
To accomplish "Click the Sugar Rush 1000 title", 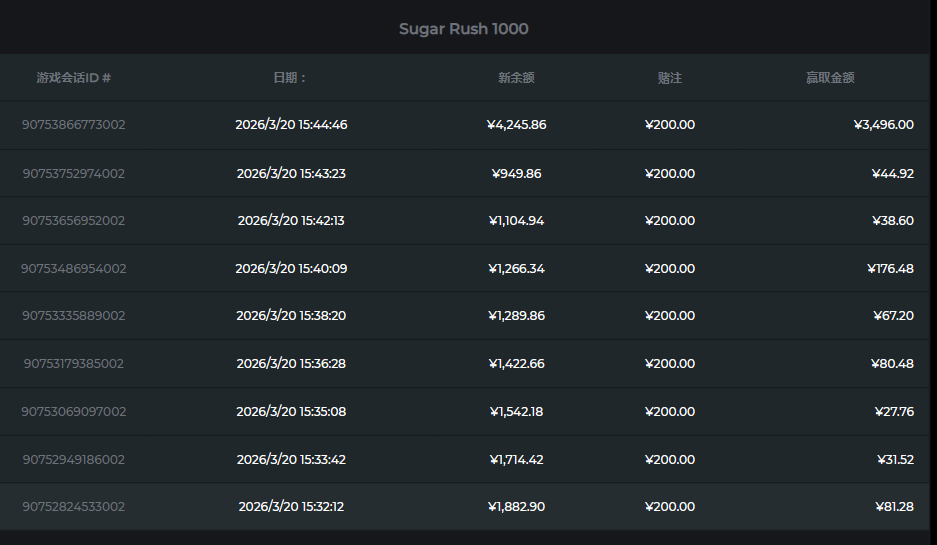I will (463, 29).
